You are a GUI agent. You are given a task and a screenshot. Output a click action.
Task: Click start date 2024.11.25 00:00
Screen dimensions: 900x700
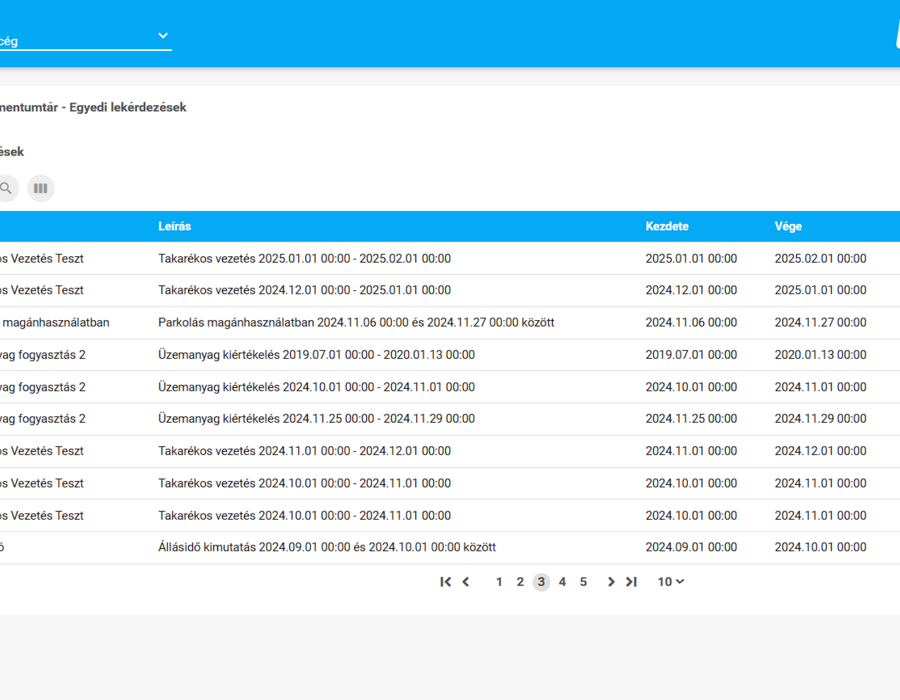(692, 419)
